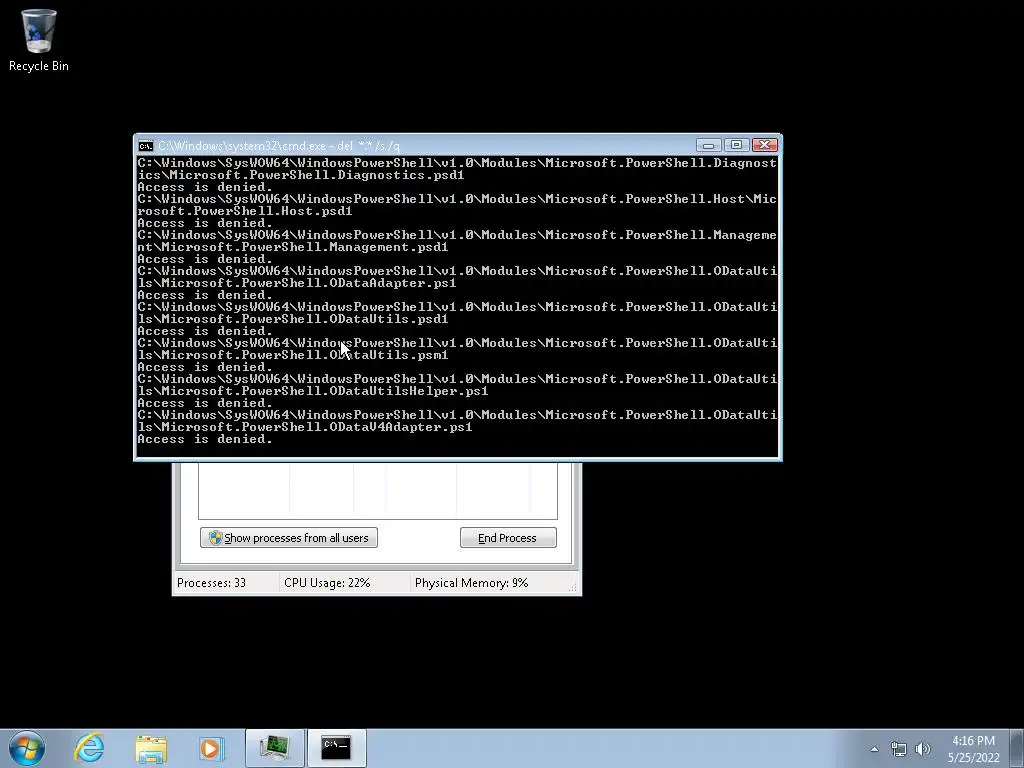Minimize the cmd.exe window
Viewport: 1024px width, 768px height.
pos(709,145)
